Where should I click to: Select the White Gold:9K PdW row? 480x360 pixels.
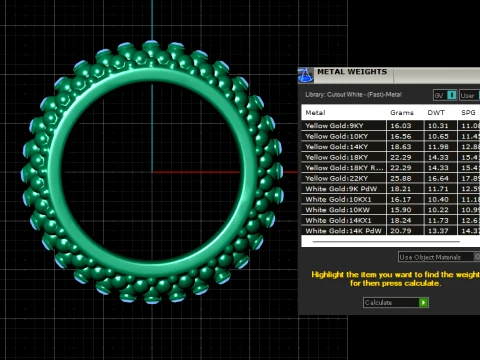point(390,189)
